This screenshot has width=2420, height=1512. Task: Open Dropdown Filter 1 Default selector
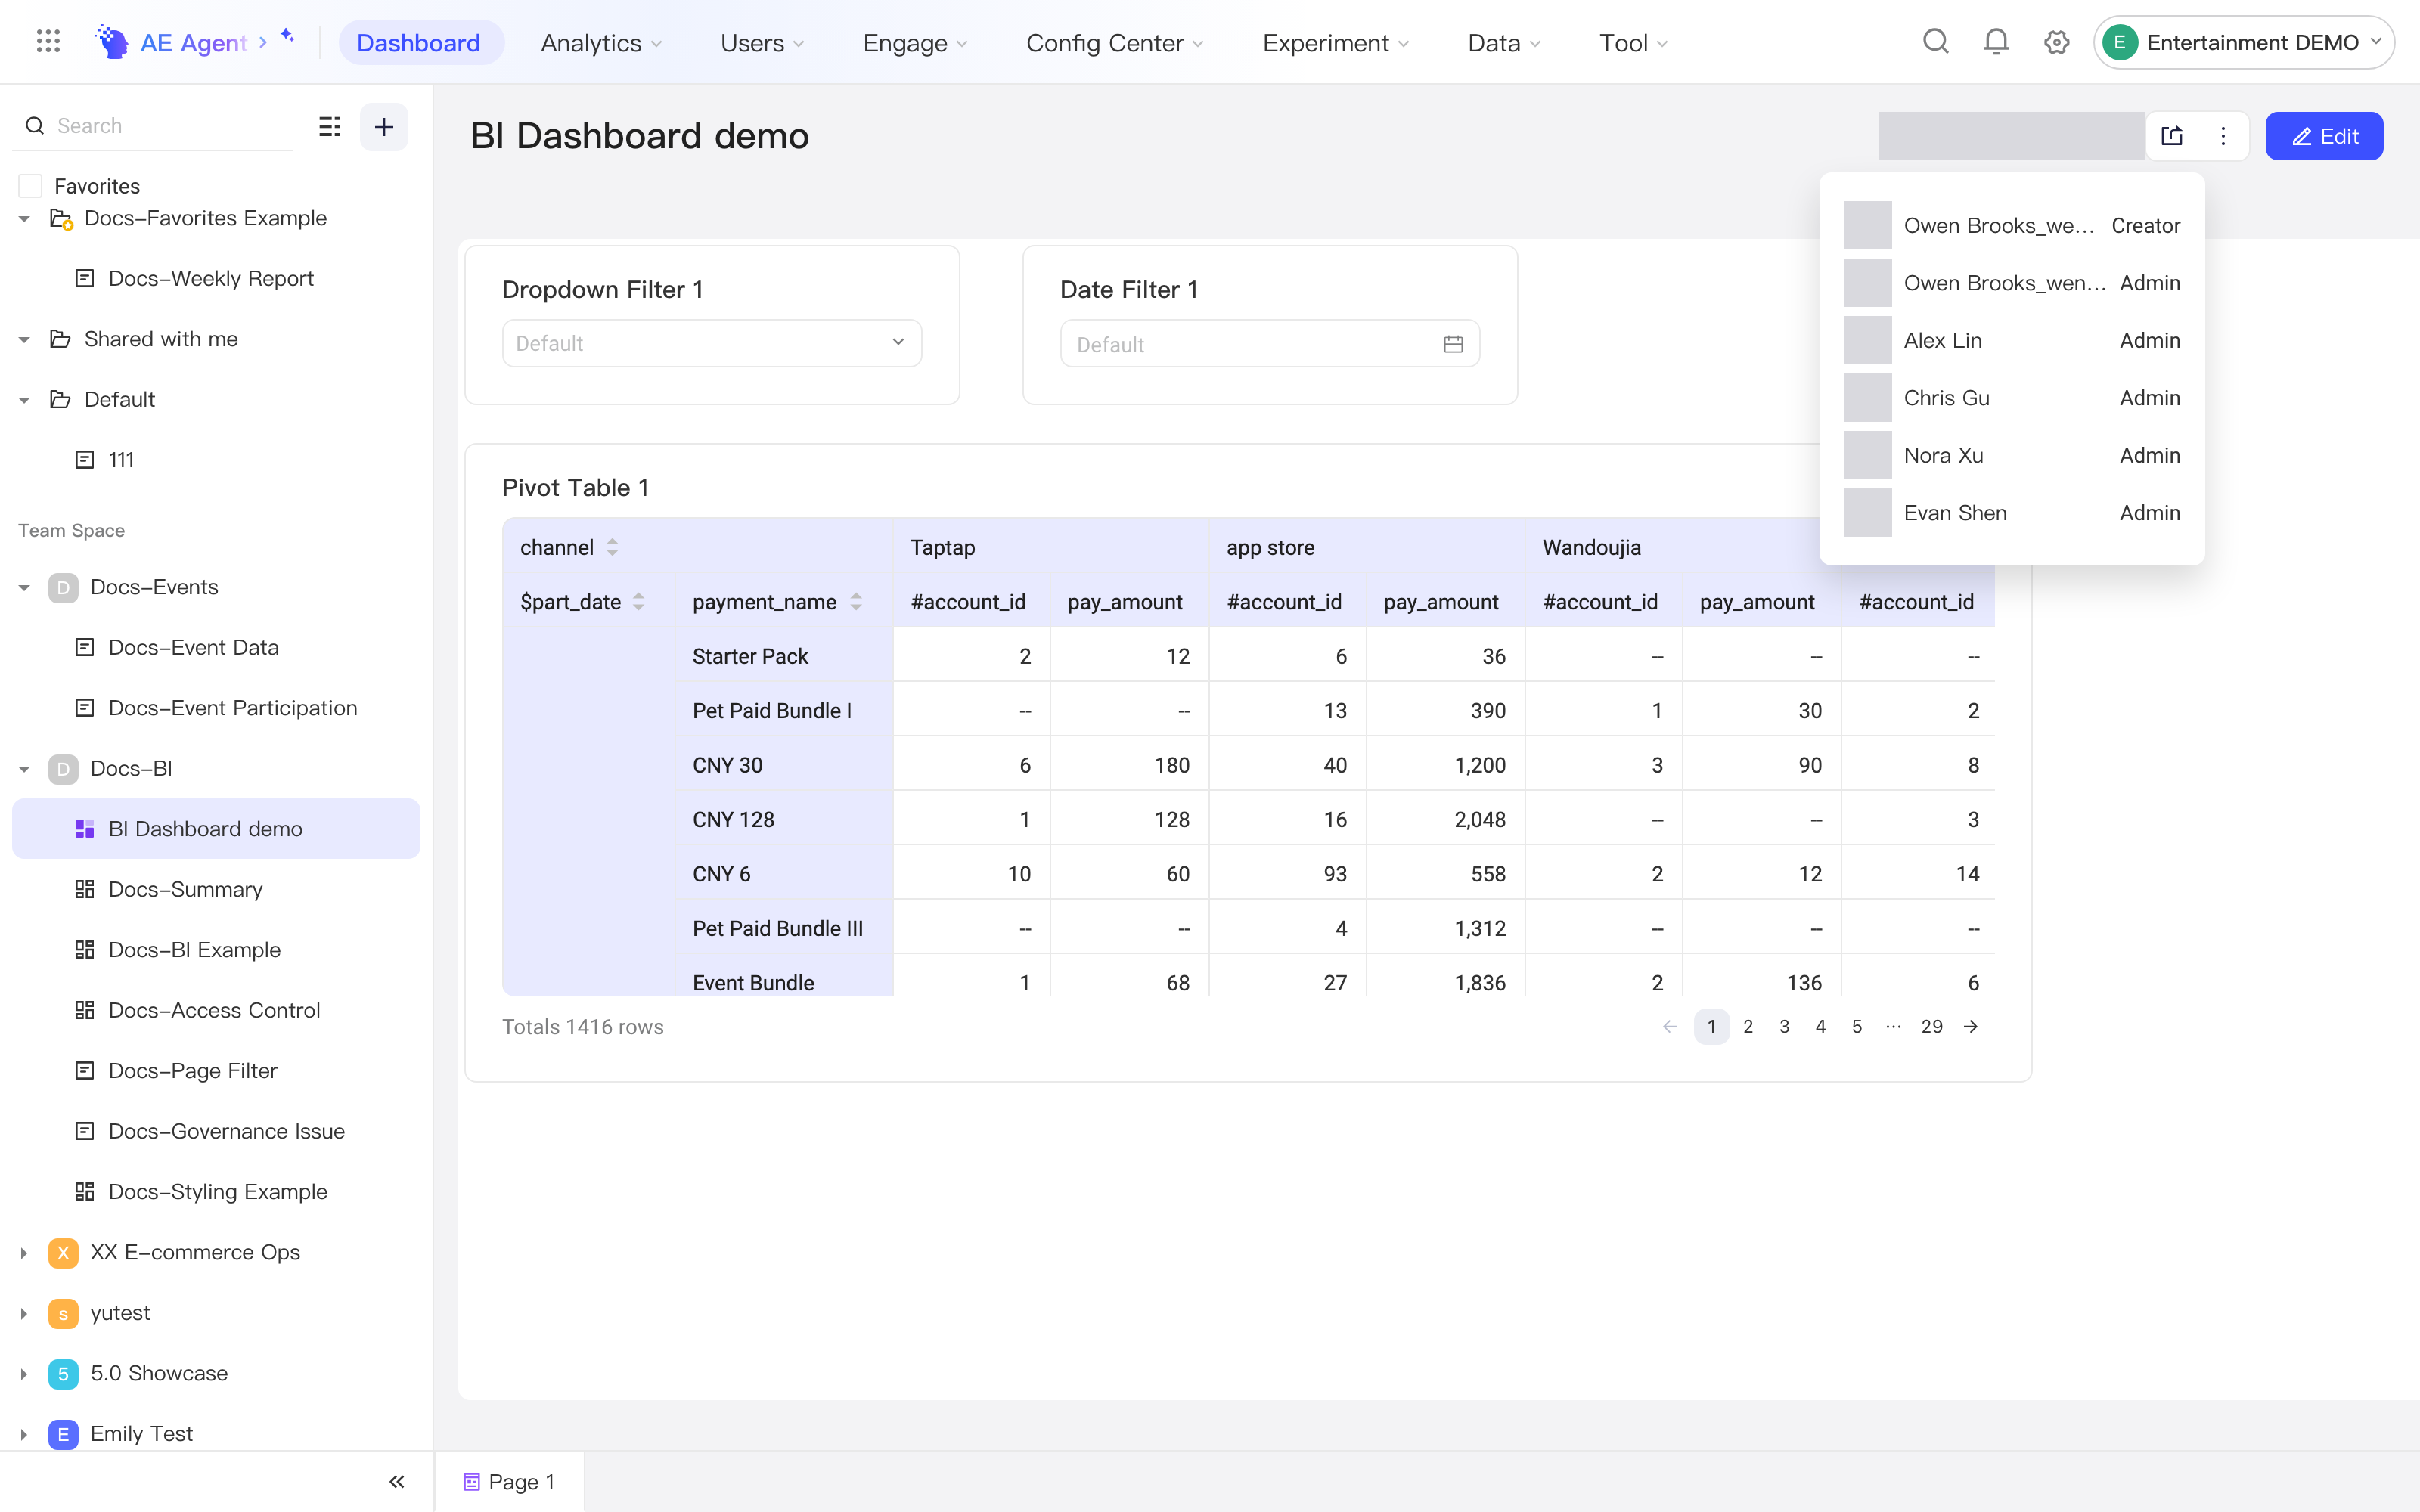[x=712, y=343]
